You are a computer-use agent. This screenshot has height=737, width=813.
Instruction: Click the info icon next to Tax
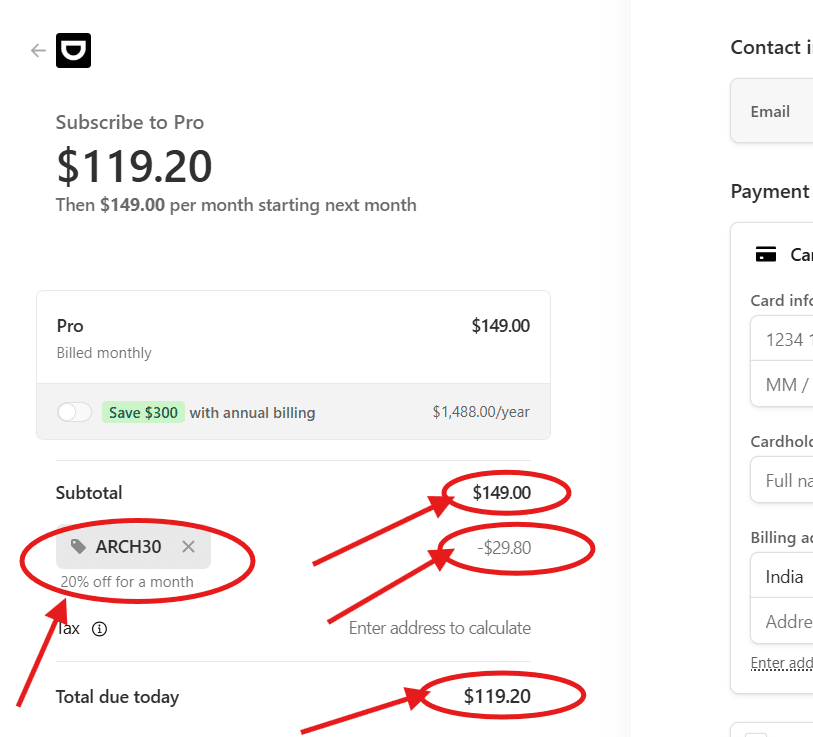pyautogui.click(x=98, y=629)
